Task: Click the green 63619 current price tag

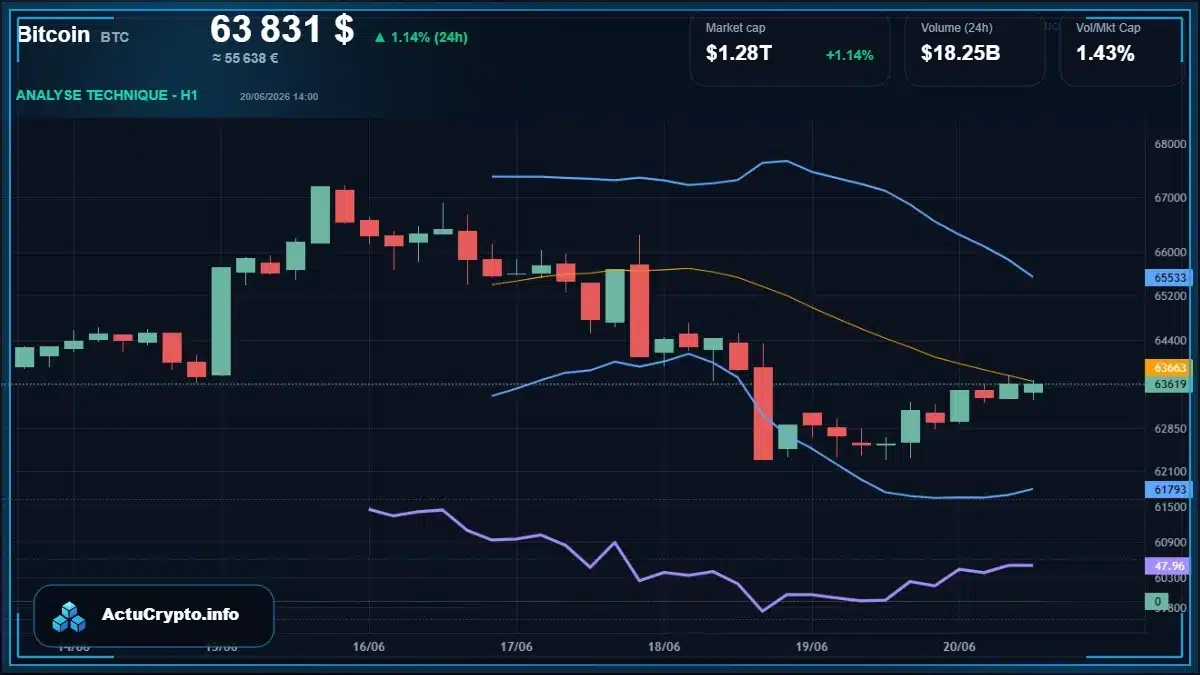Action: click(1167, 384)
